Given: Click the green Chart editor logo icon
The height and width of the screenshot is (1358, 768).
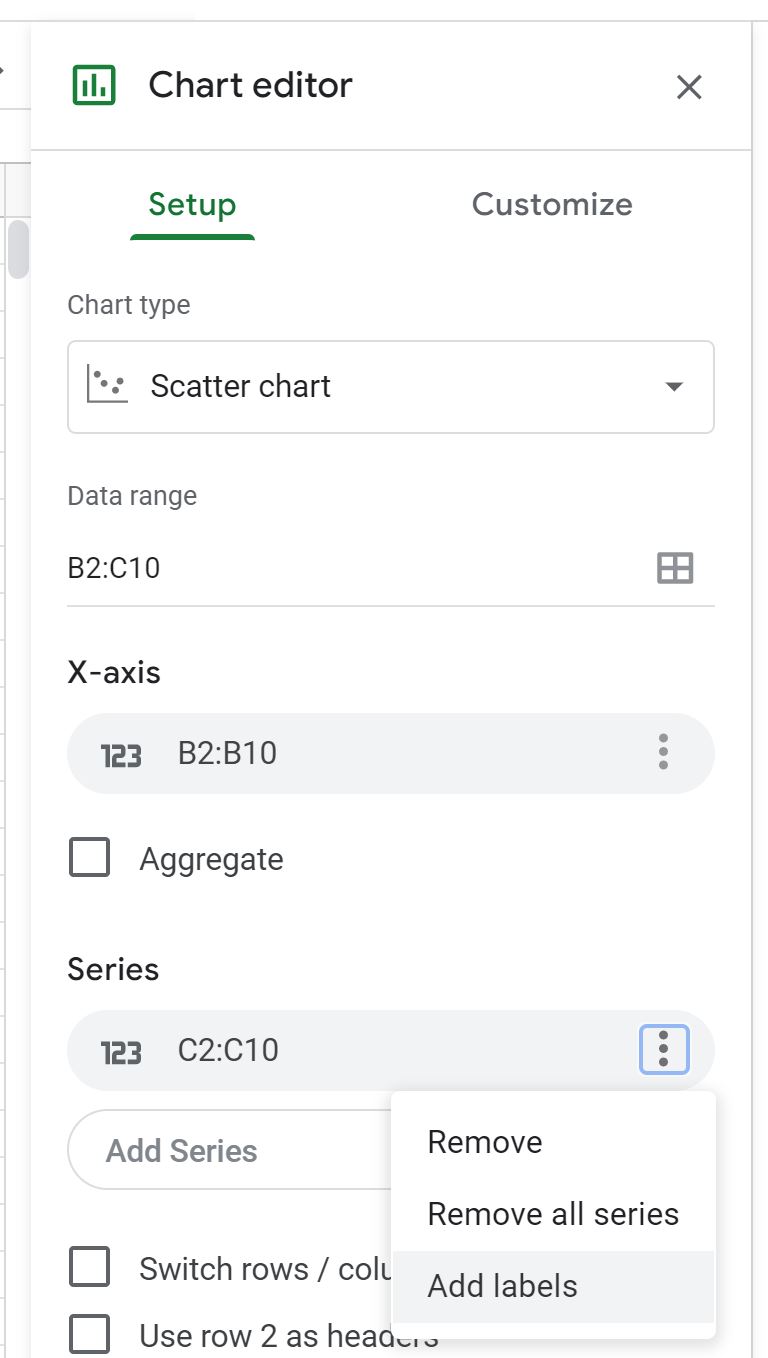Looking at the screenshot, I should 95,85.
